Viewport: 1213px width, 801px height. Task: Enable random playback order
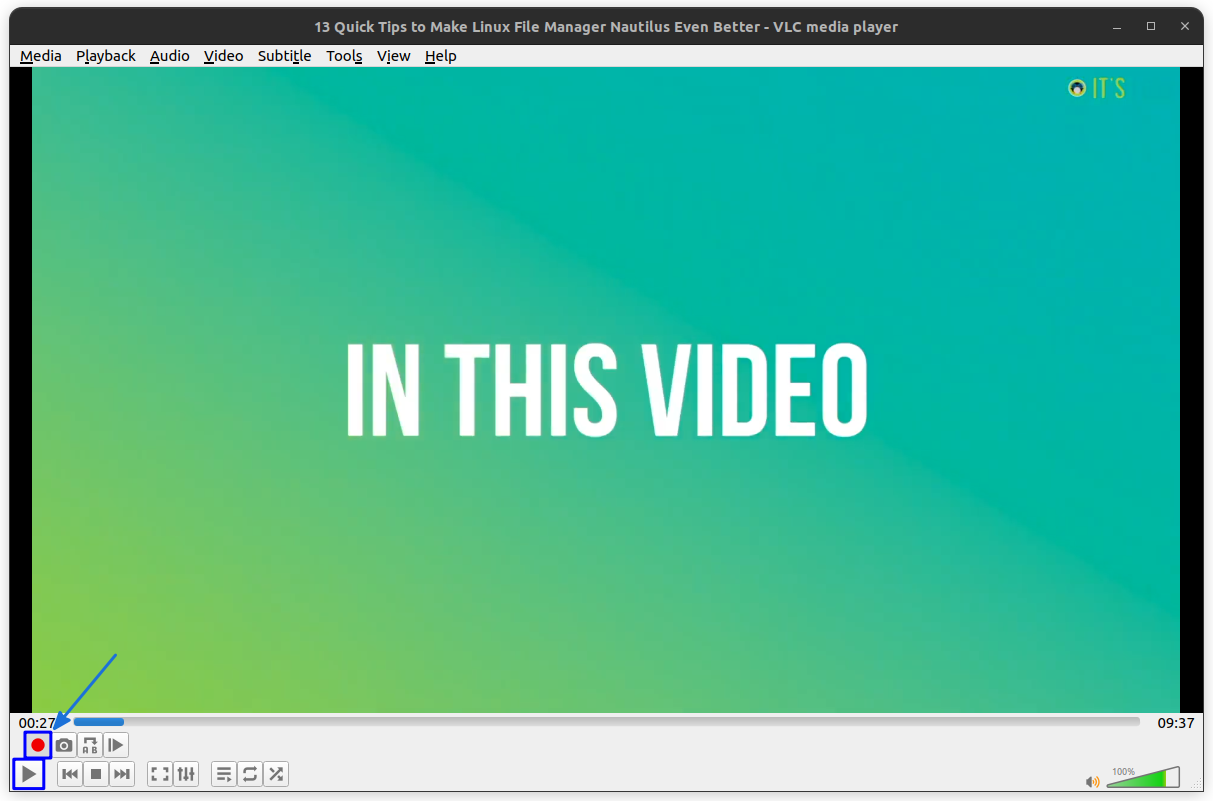click(276, 773)
